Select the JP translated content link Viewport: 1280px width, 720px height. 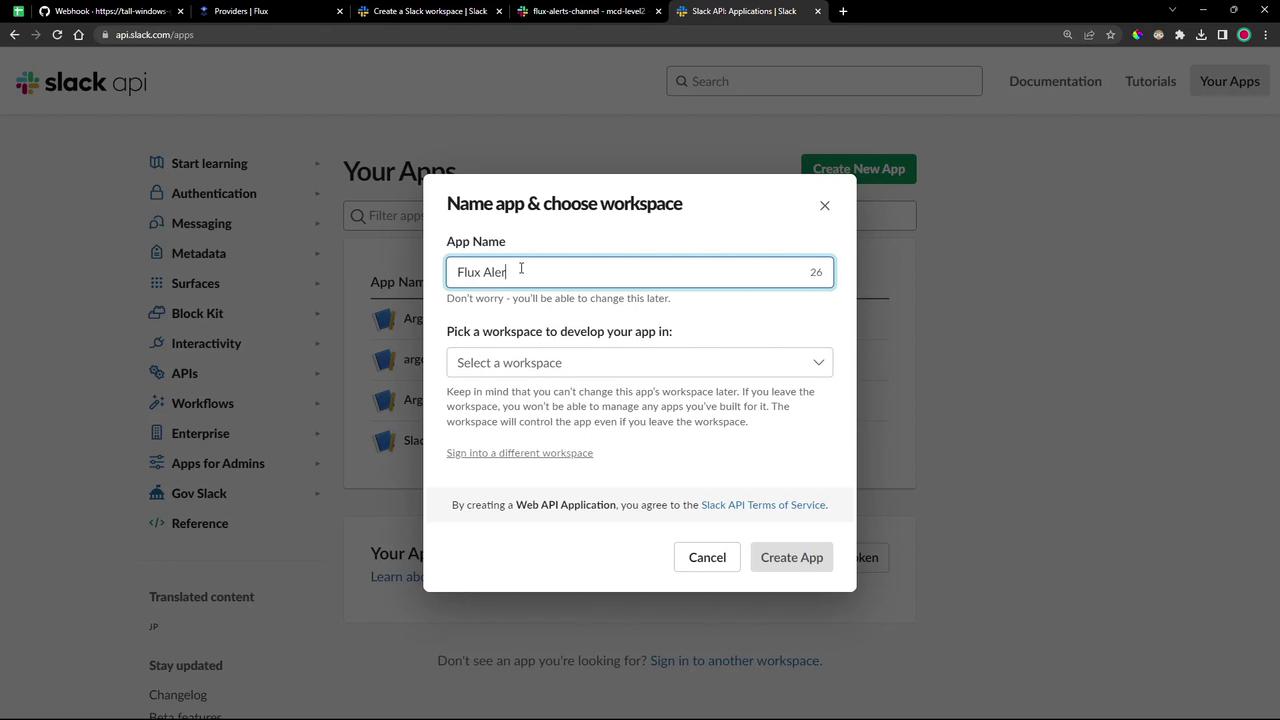click(154, 627)
